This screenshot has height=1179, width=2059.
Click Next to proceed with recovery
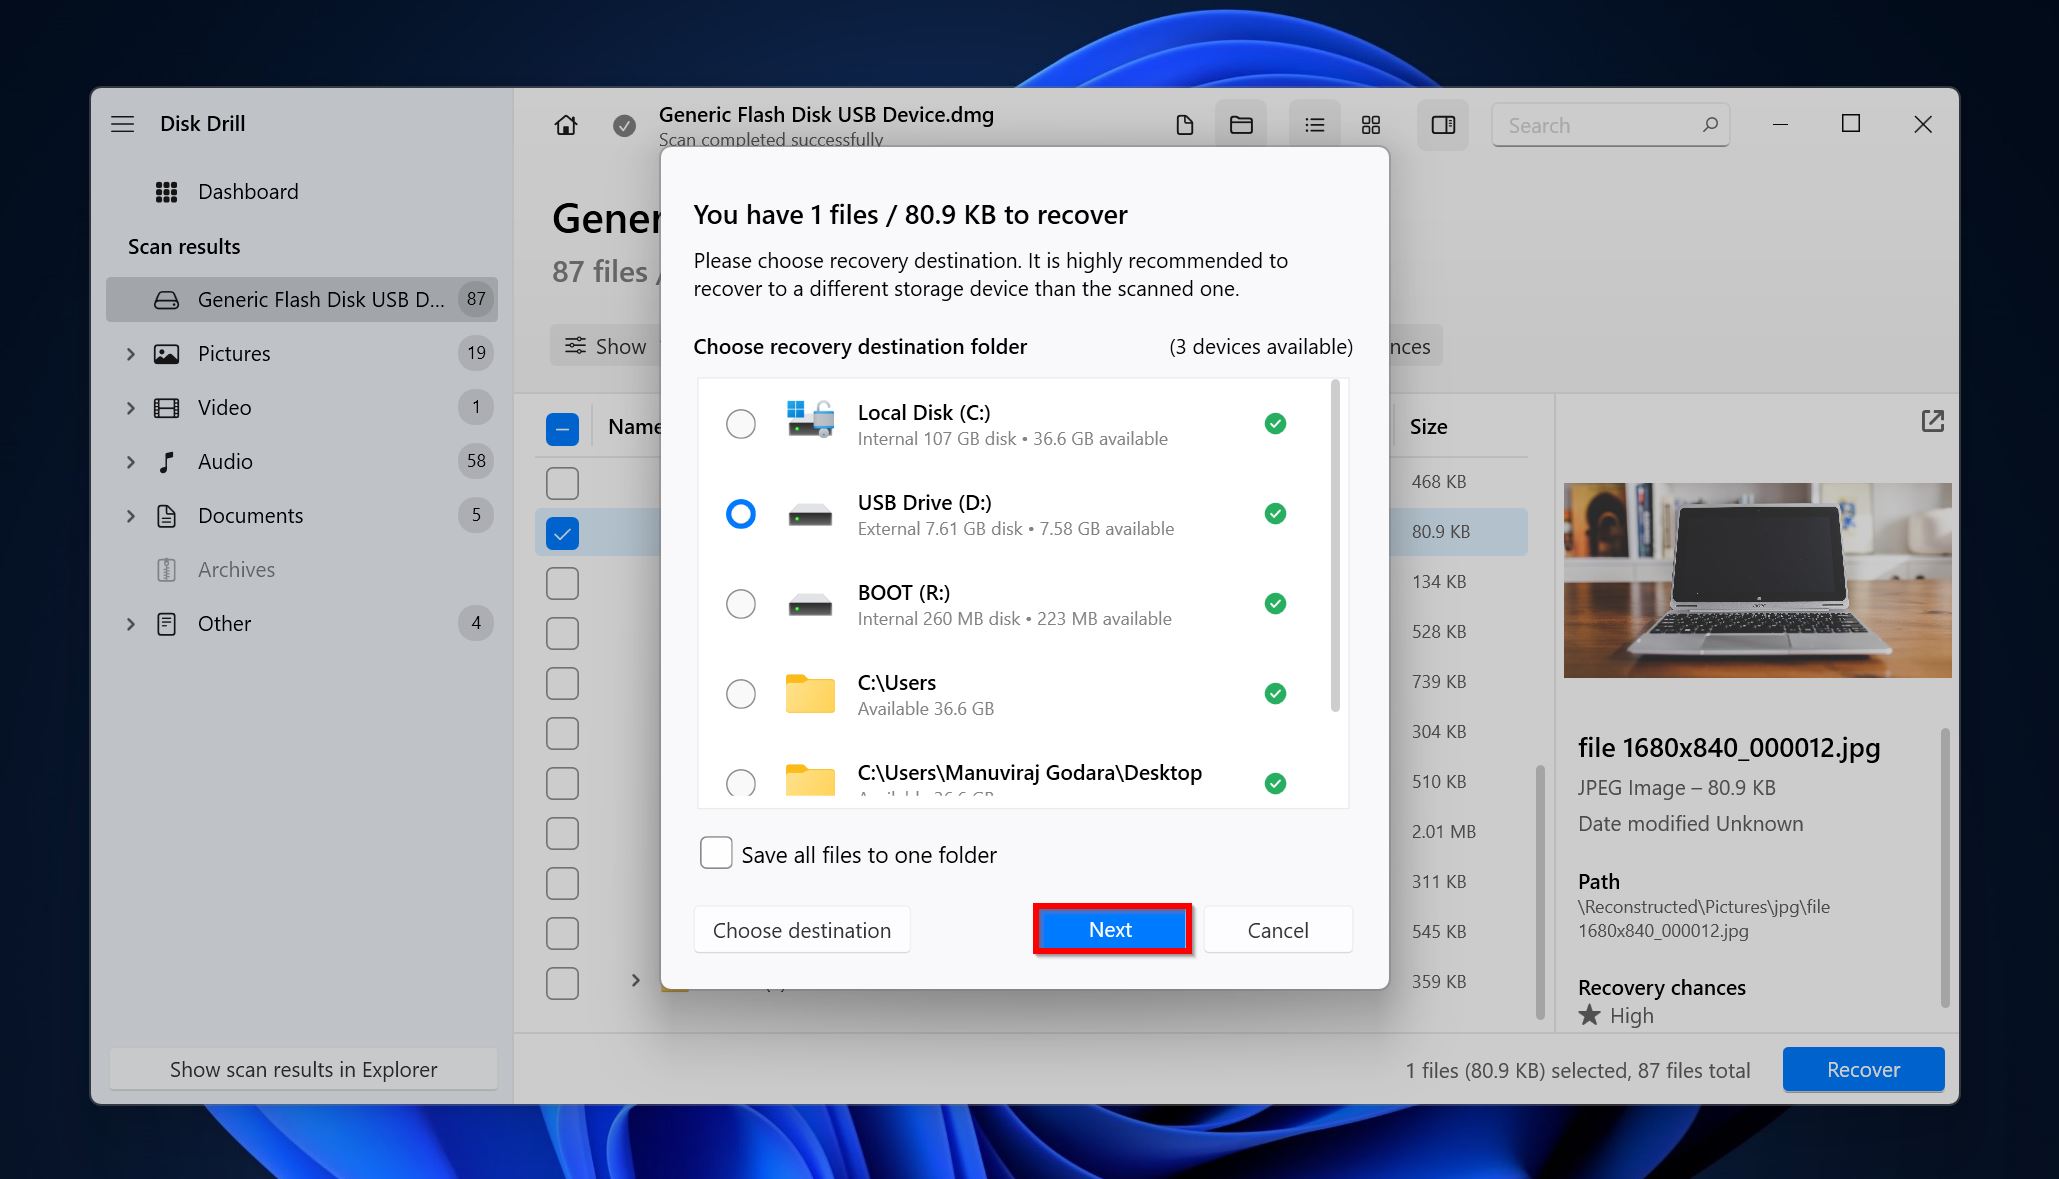click(1110, 929)
